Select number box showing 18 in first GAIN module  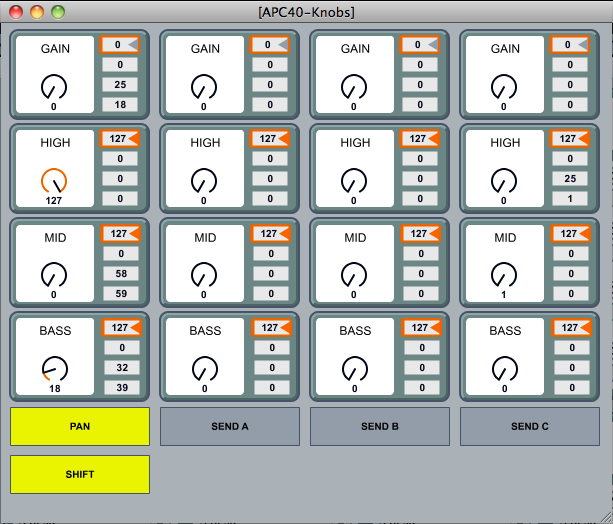pos(120,104)
